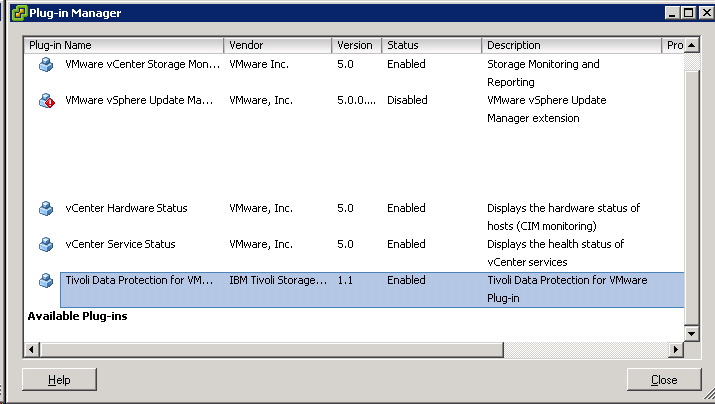This screenshot has width=715, height=404.
Task: Click the Description column header
Action: 572,45
